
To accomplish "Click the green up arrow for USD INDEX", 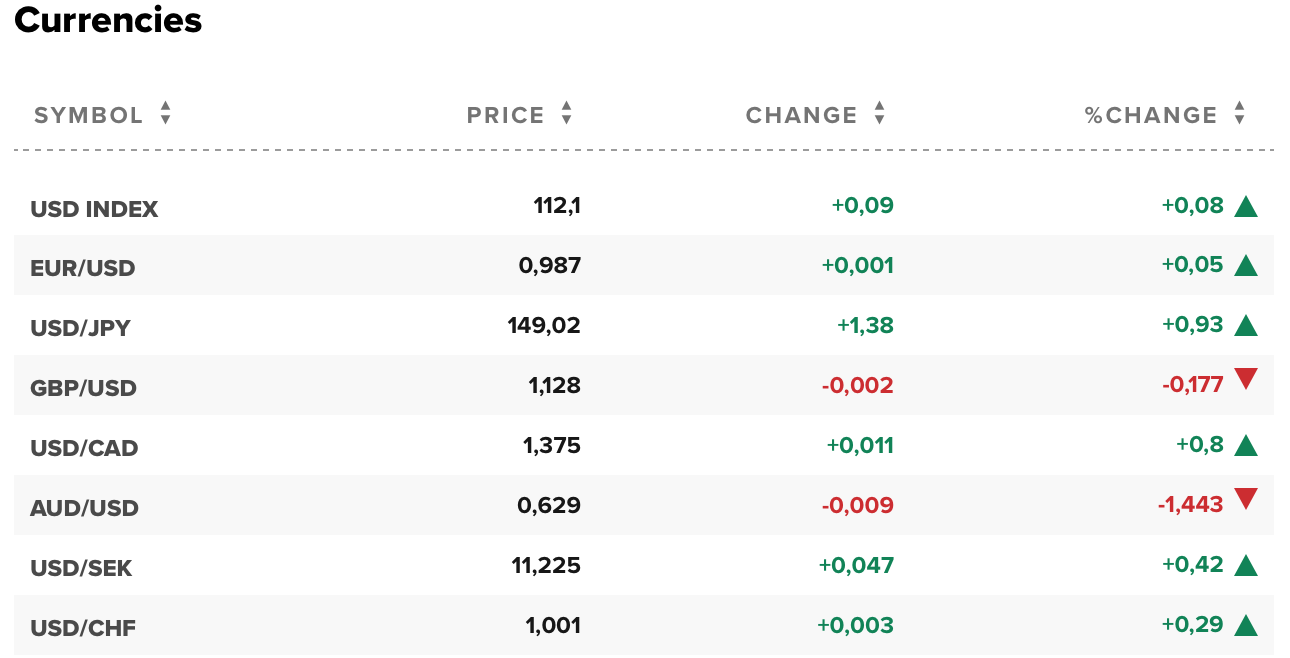I will tap(1245, 207).
